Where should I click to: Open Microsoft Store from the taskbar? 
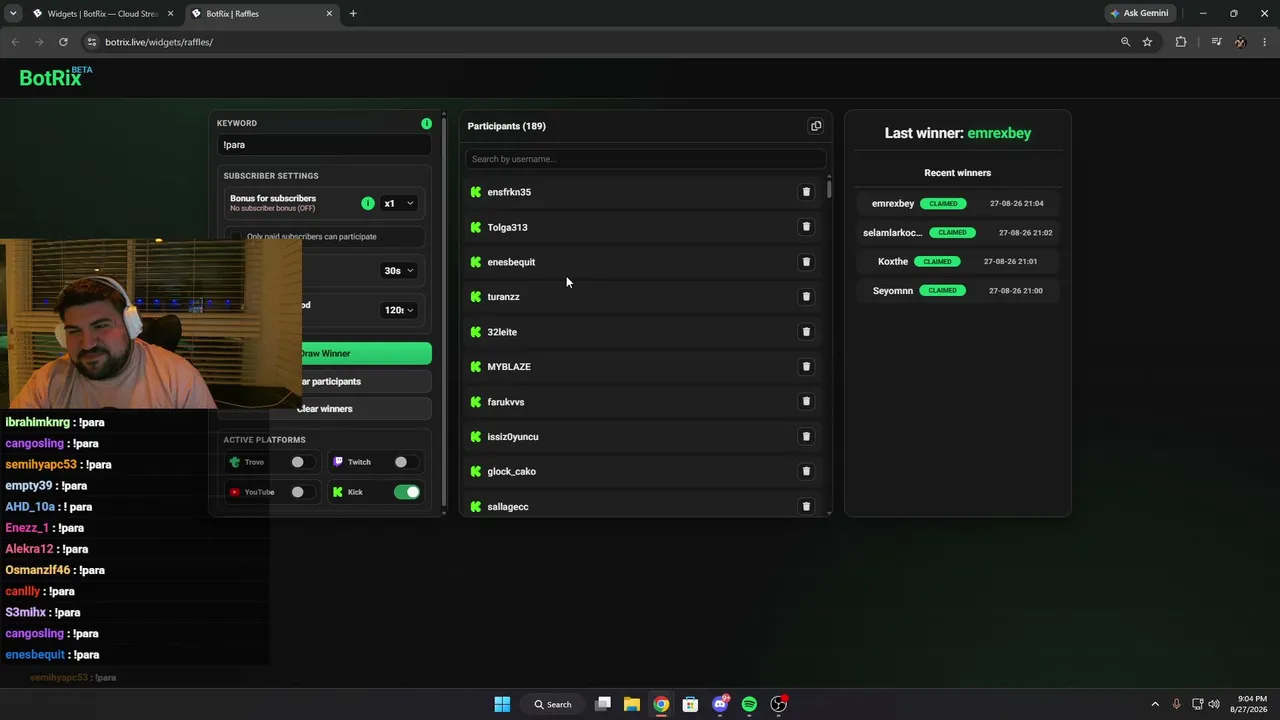click(690, 704)
